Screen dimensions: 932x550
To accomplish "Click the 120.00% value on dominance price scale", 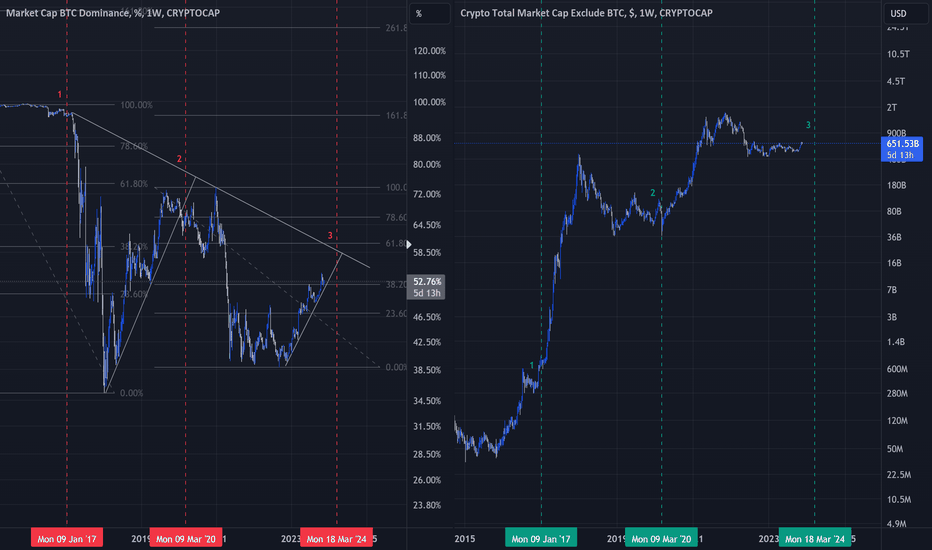I will [429, 51].
